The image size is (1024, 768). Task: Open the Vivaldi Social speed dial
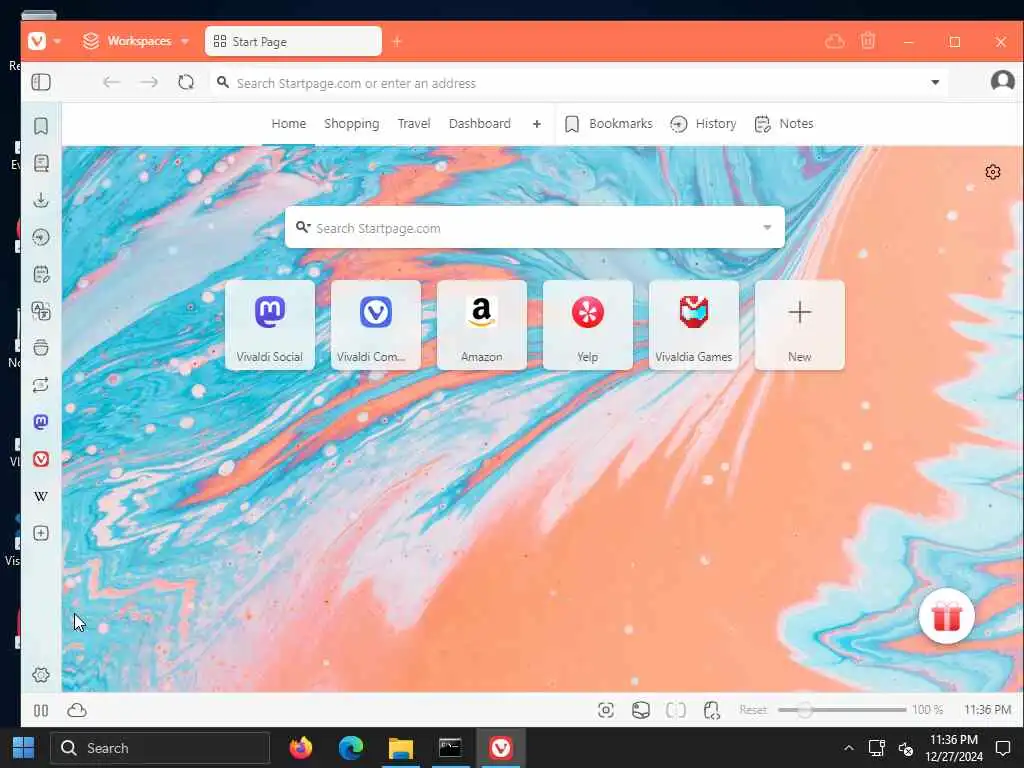270,325
